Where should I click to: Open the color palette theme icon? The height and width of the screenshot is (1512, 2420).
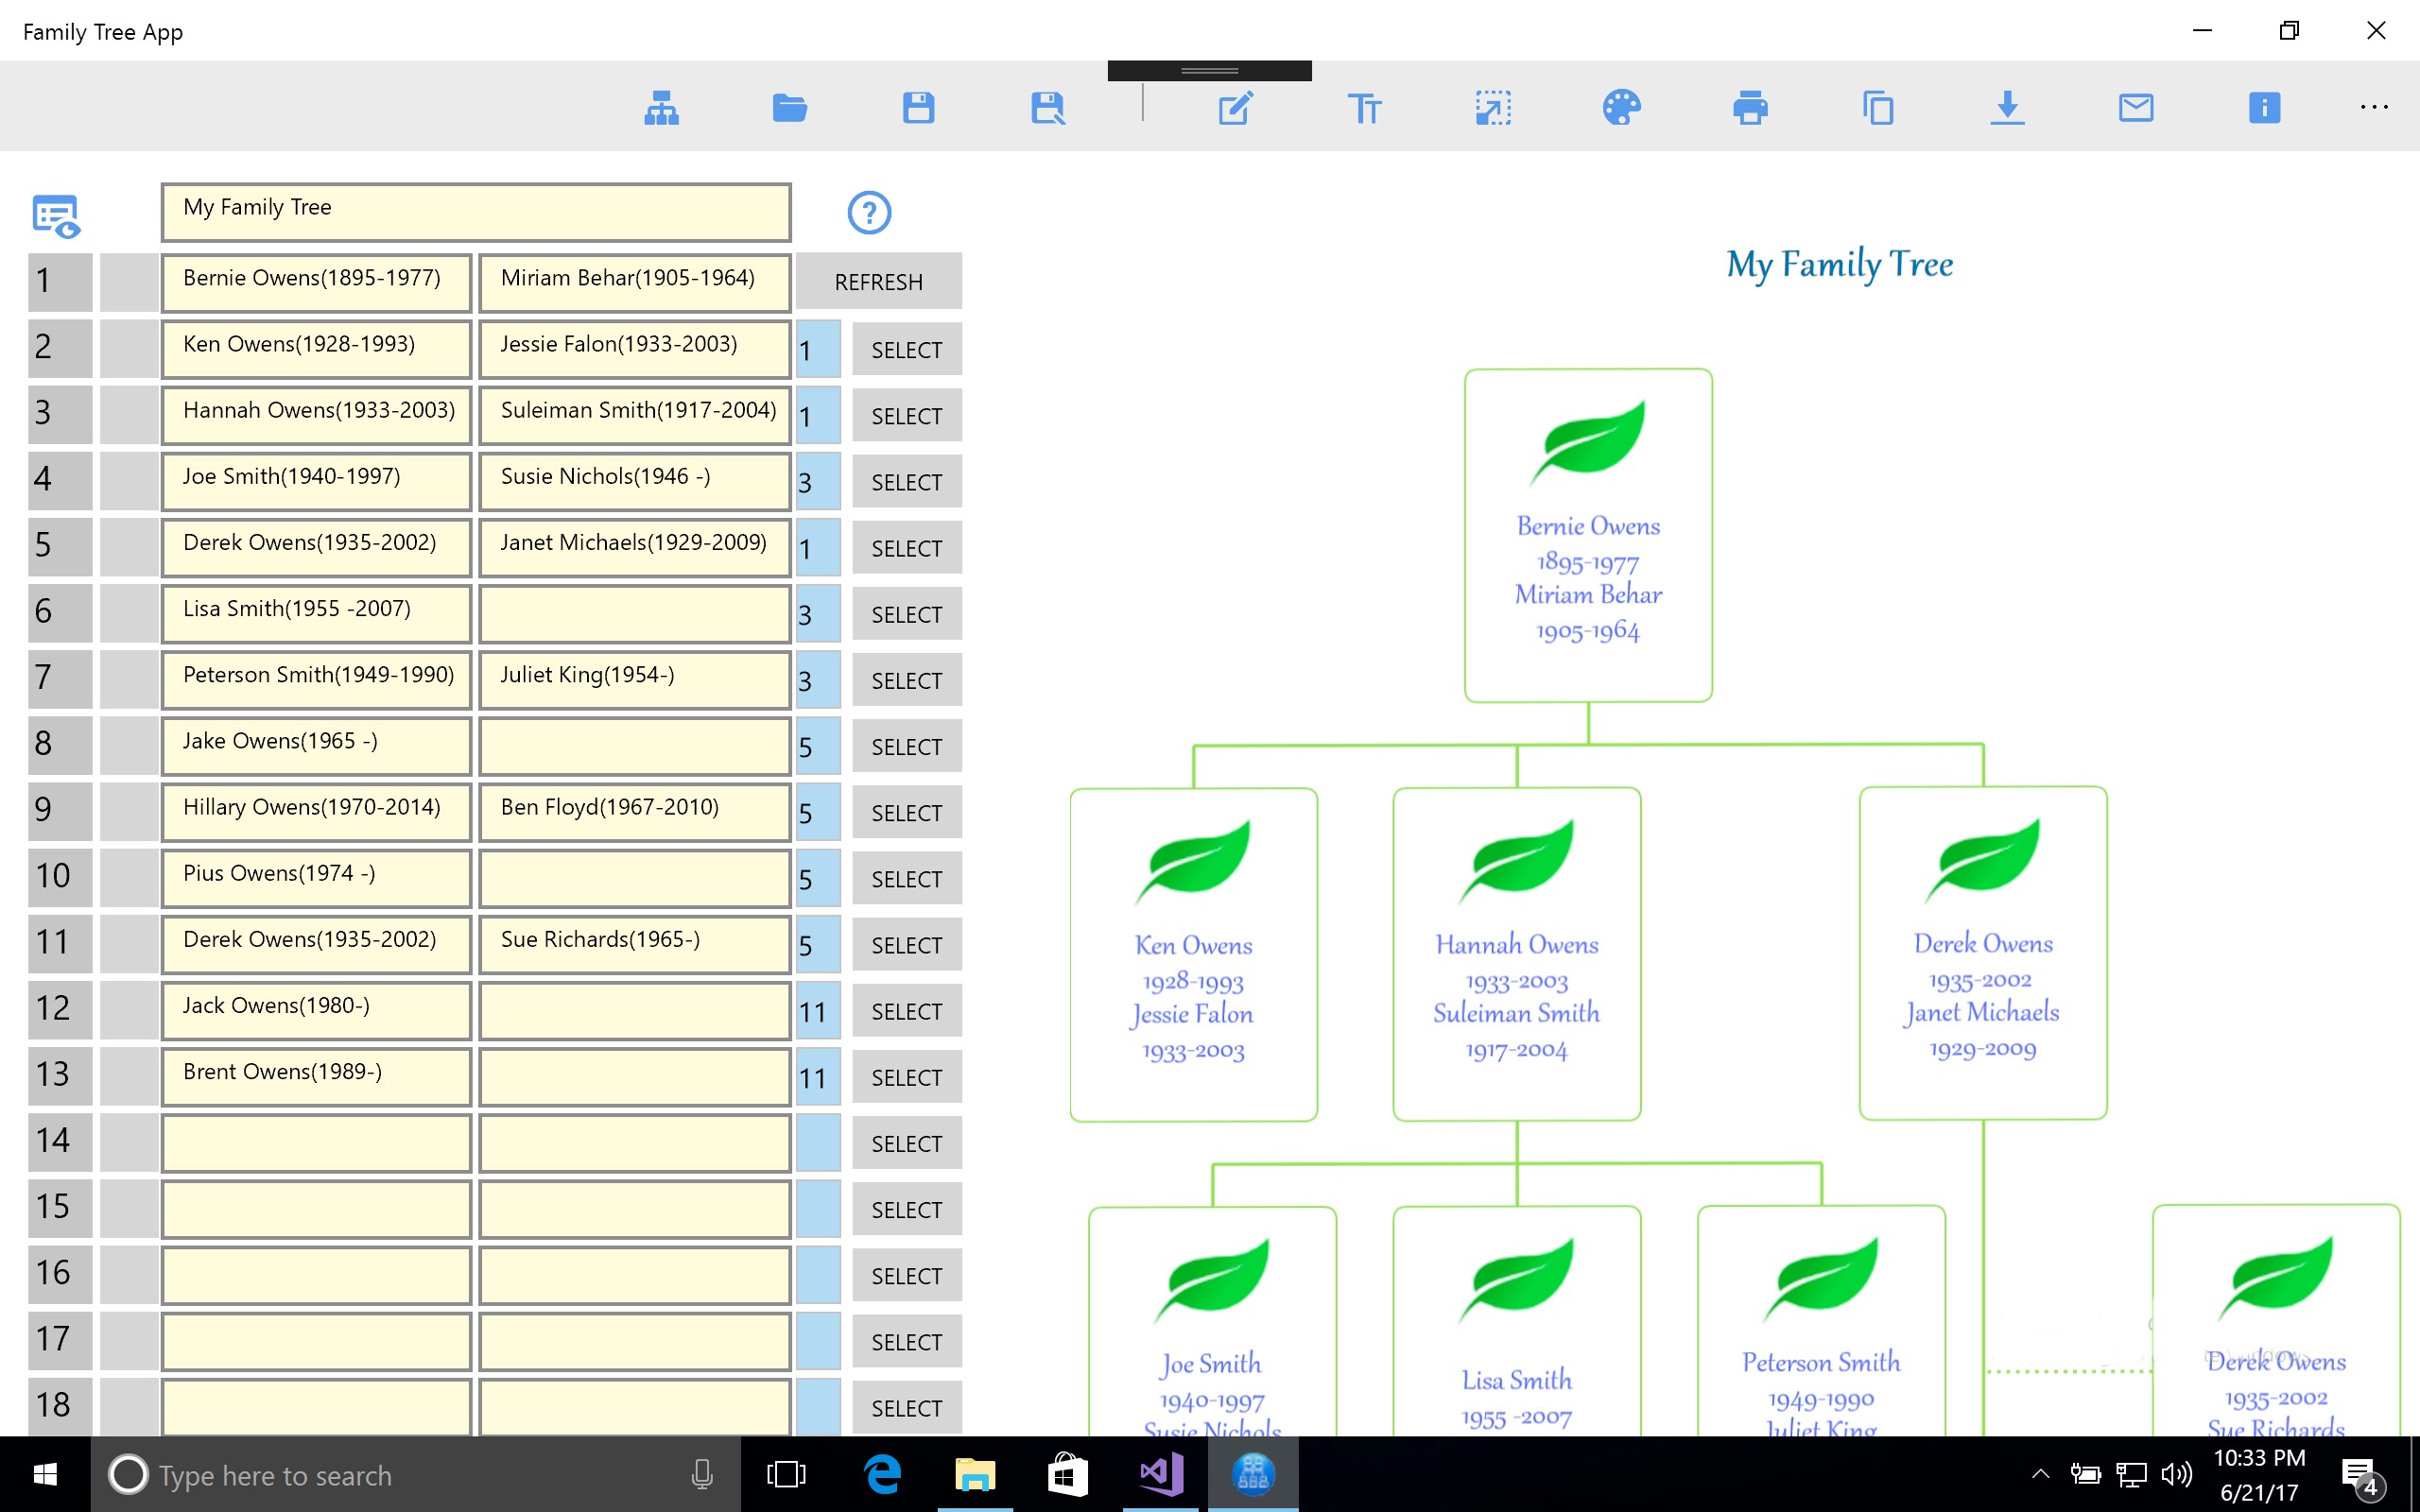click(x=1621, y=107)
